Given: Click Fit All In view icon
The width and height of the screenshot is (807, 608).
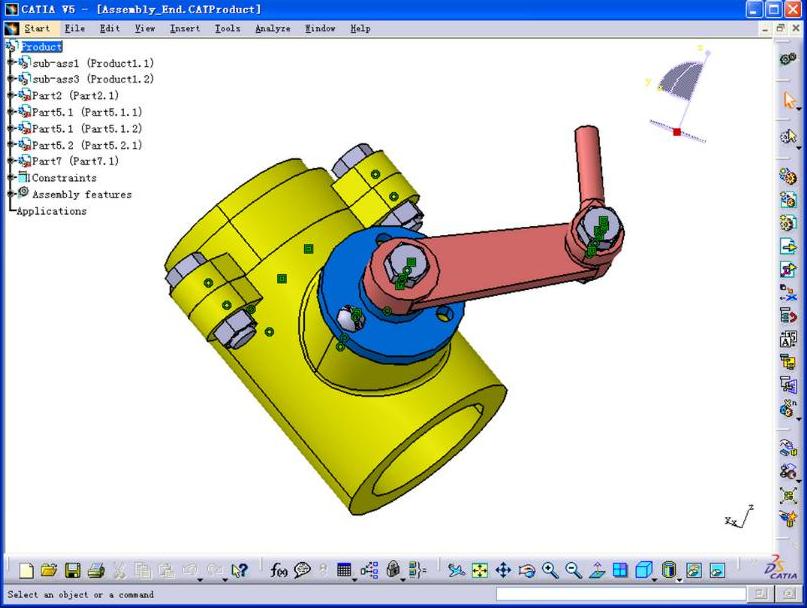Looking at the screenshot, I should [480, 570].
